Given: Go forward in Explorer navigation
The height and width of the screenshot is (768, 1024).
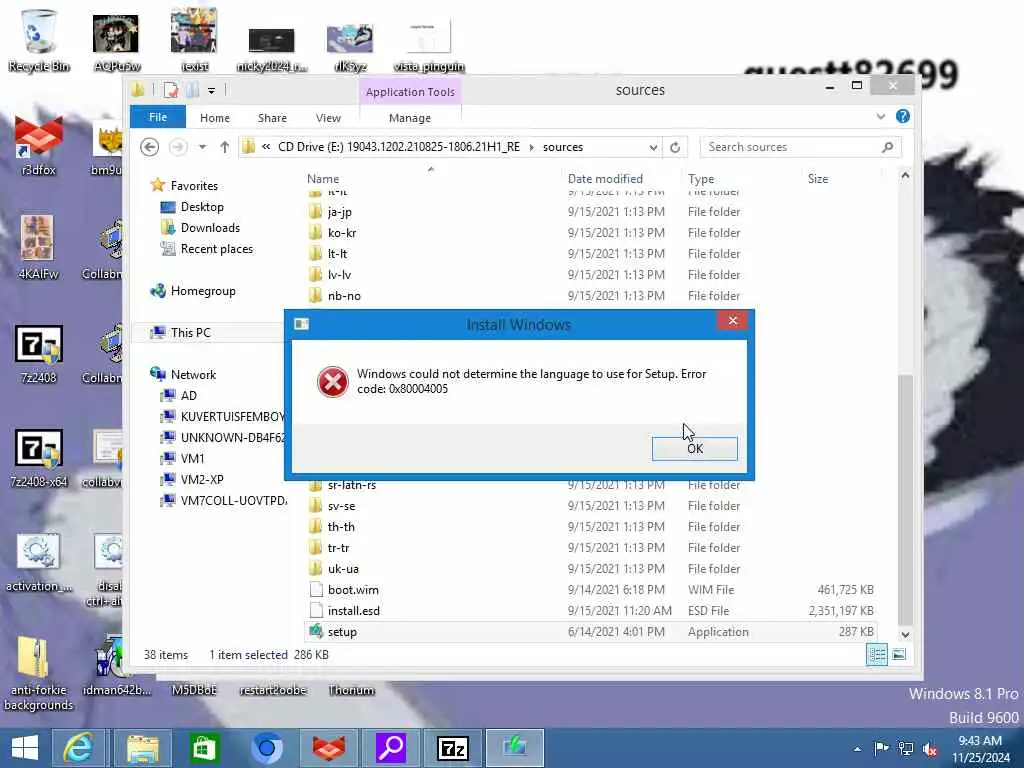Looking at the screenshot, I should 178,147.
